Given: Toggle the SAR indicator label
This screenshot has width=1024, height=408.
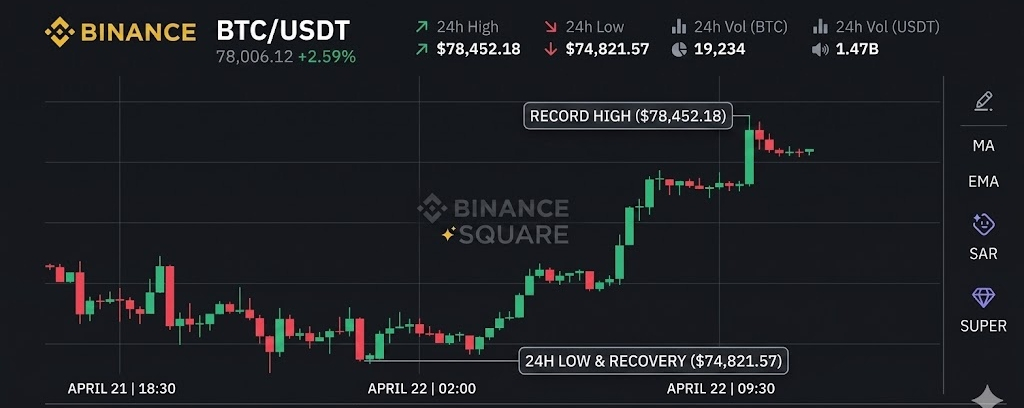Looking at the screenshot, I should tap(983, 254).
